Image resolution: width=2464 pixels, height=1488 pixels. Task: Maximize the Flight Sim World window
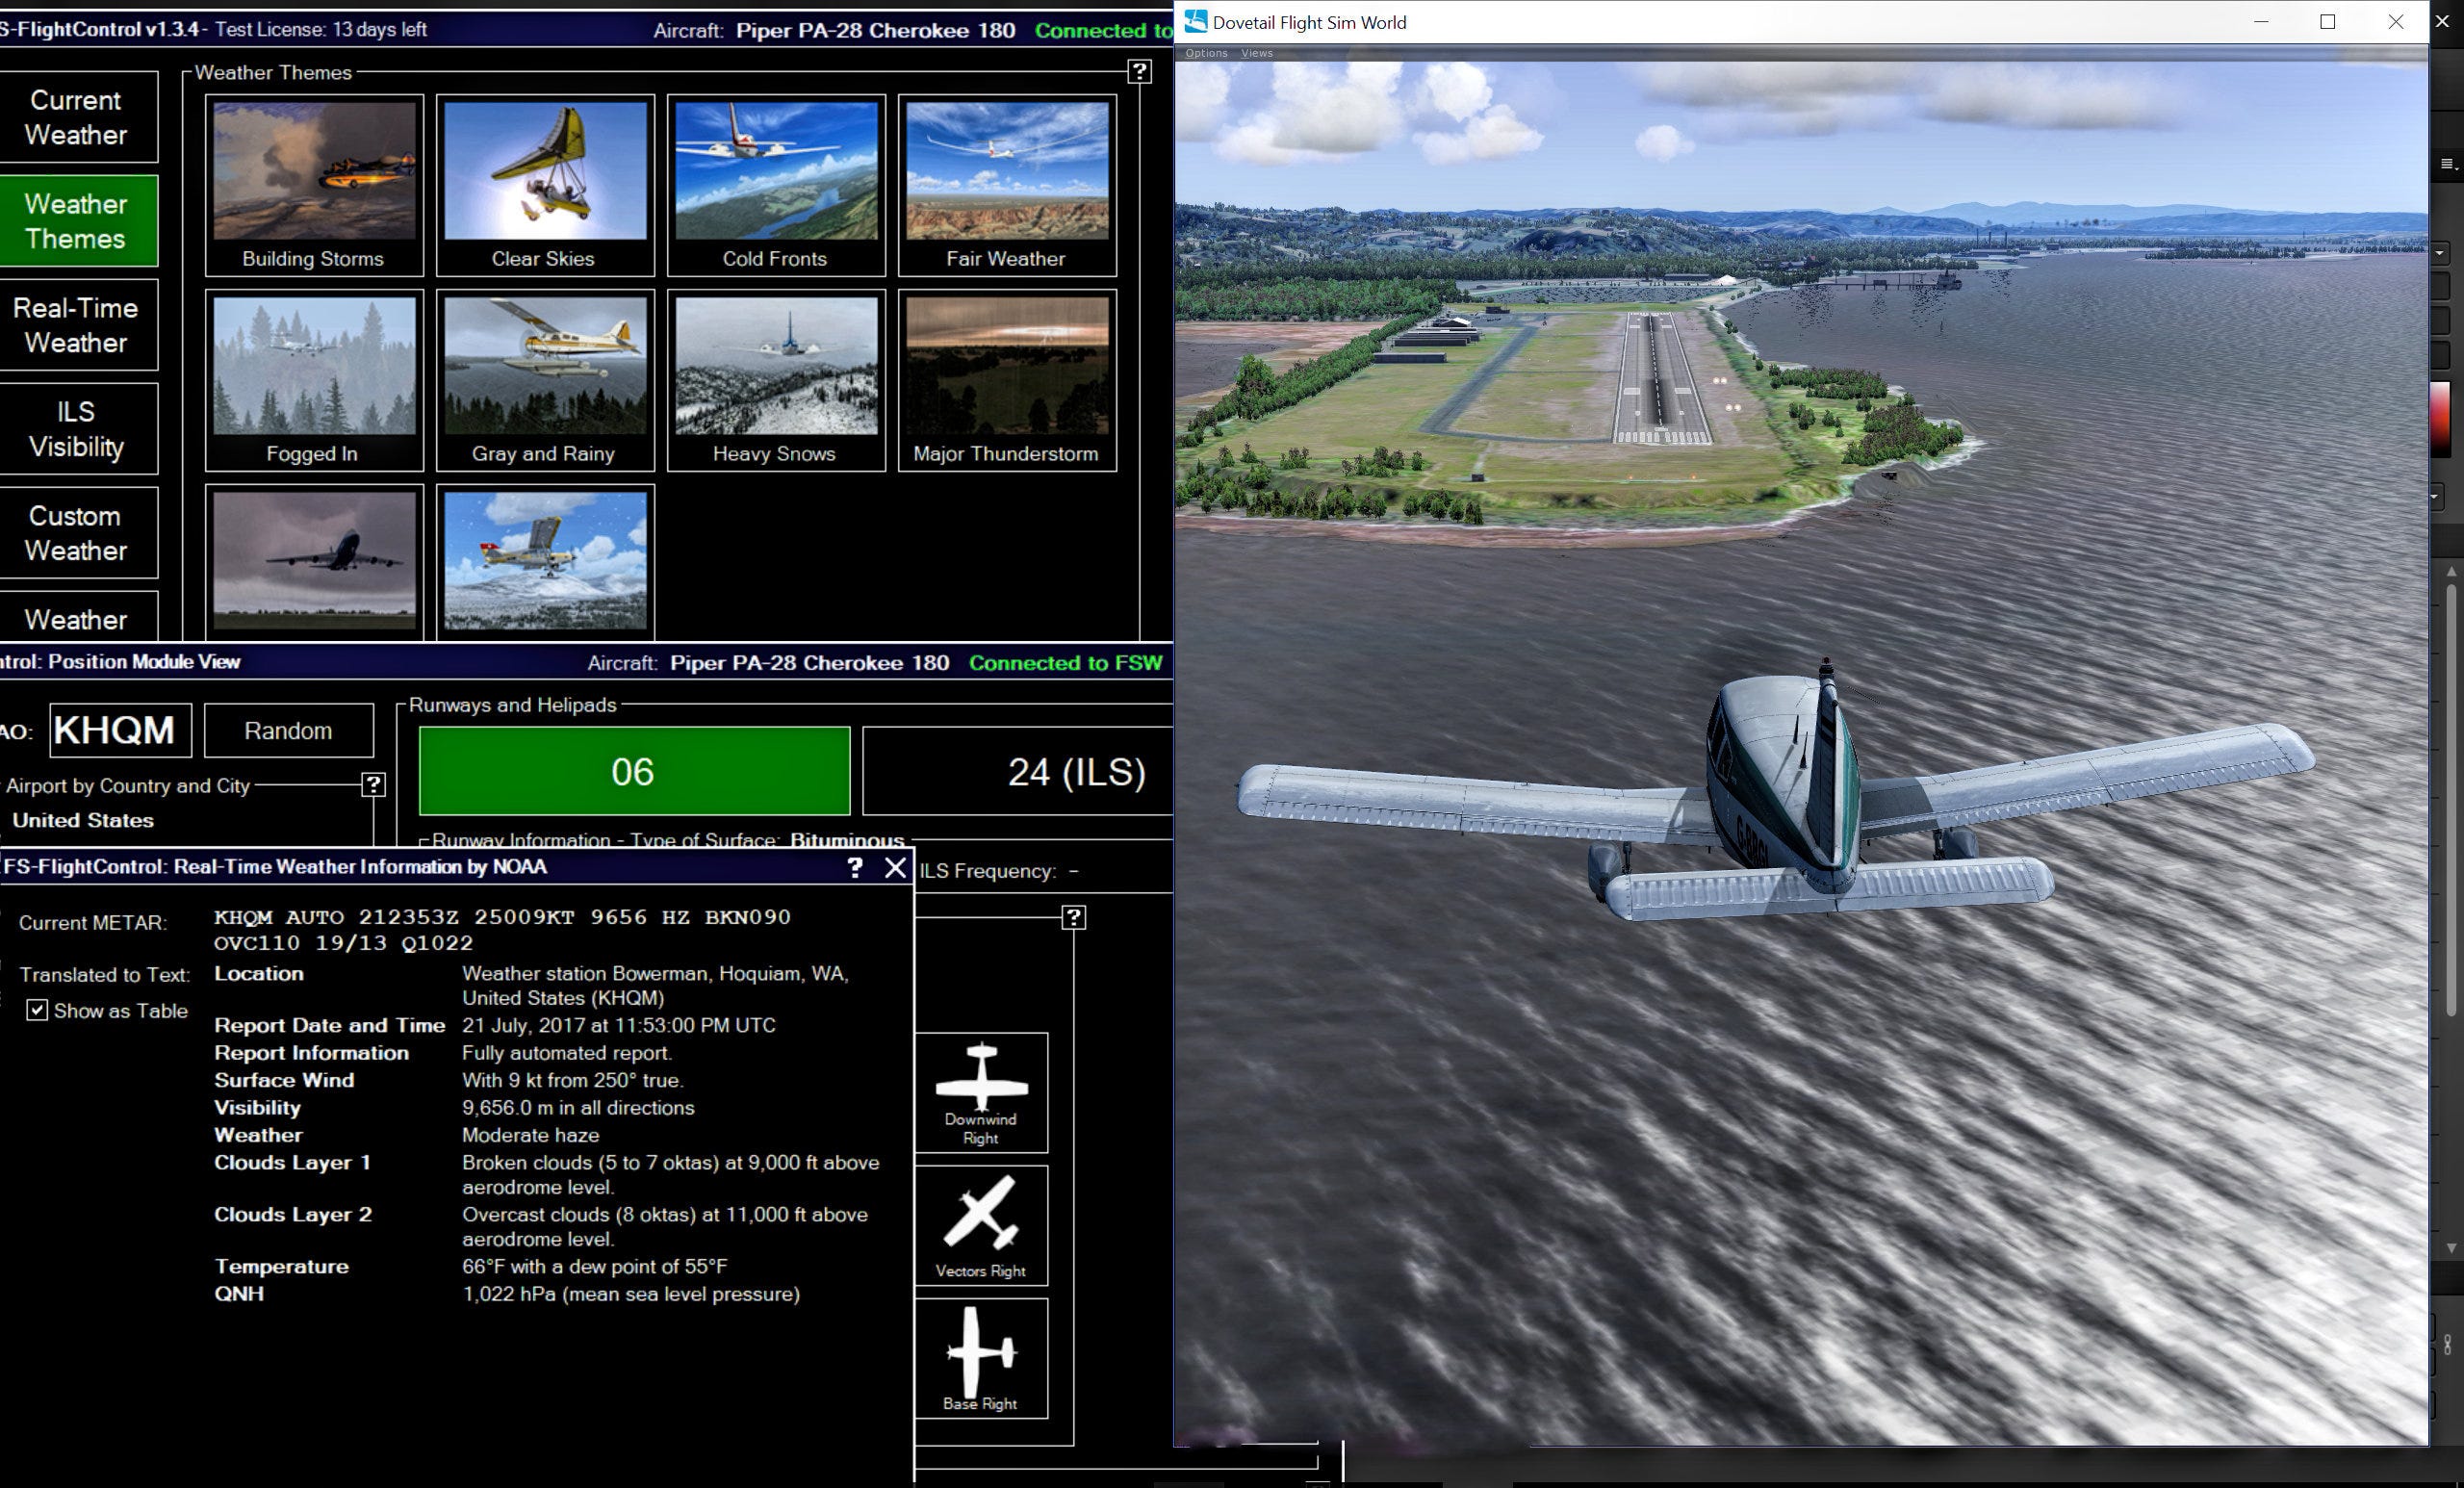click(x=2327, y=22)
